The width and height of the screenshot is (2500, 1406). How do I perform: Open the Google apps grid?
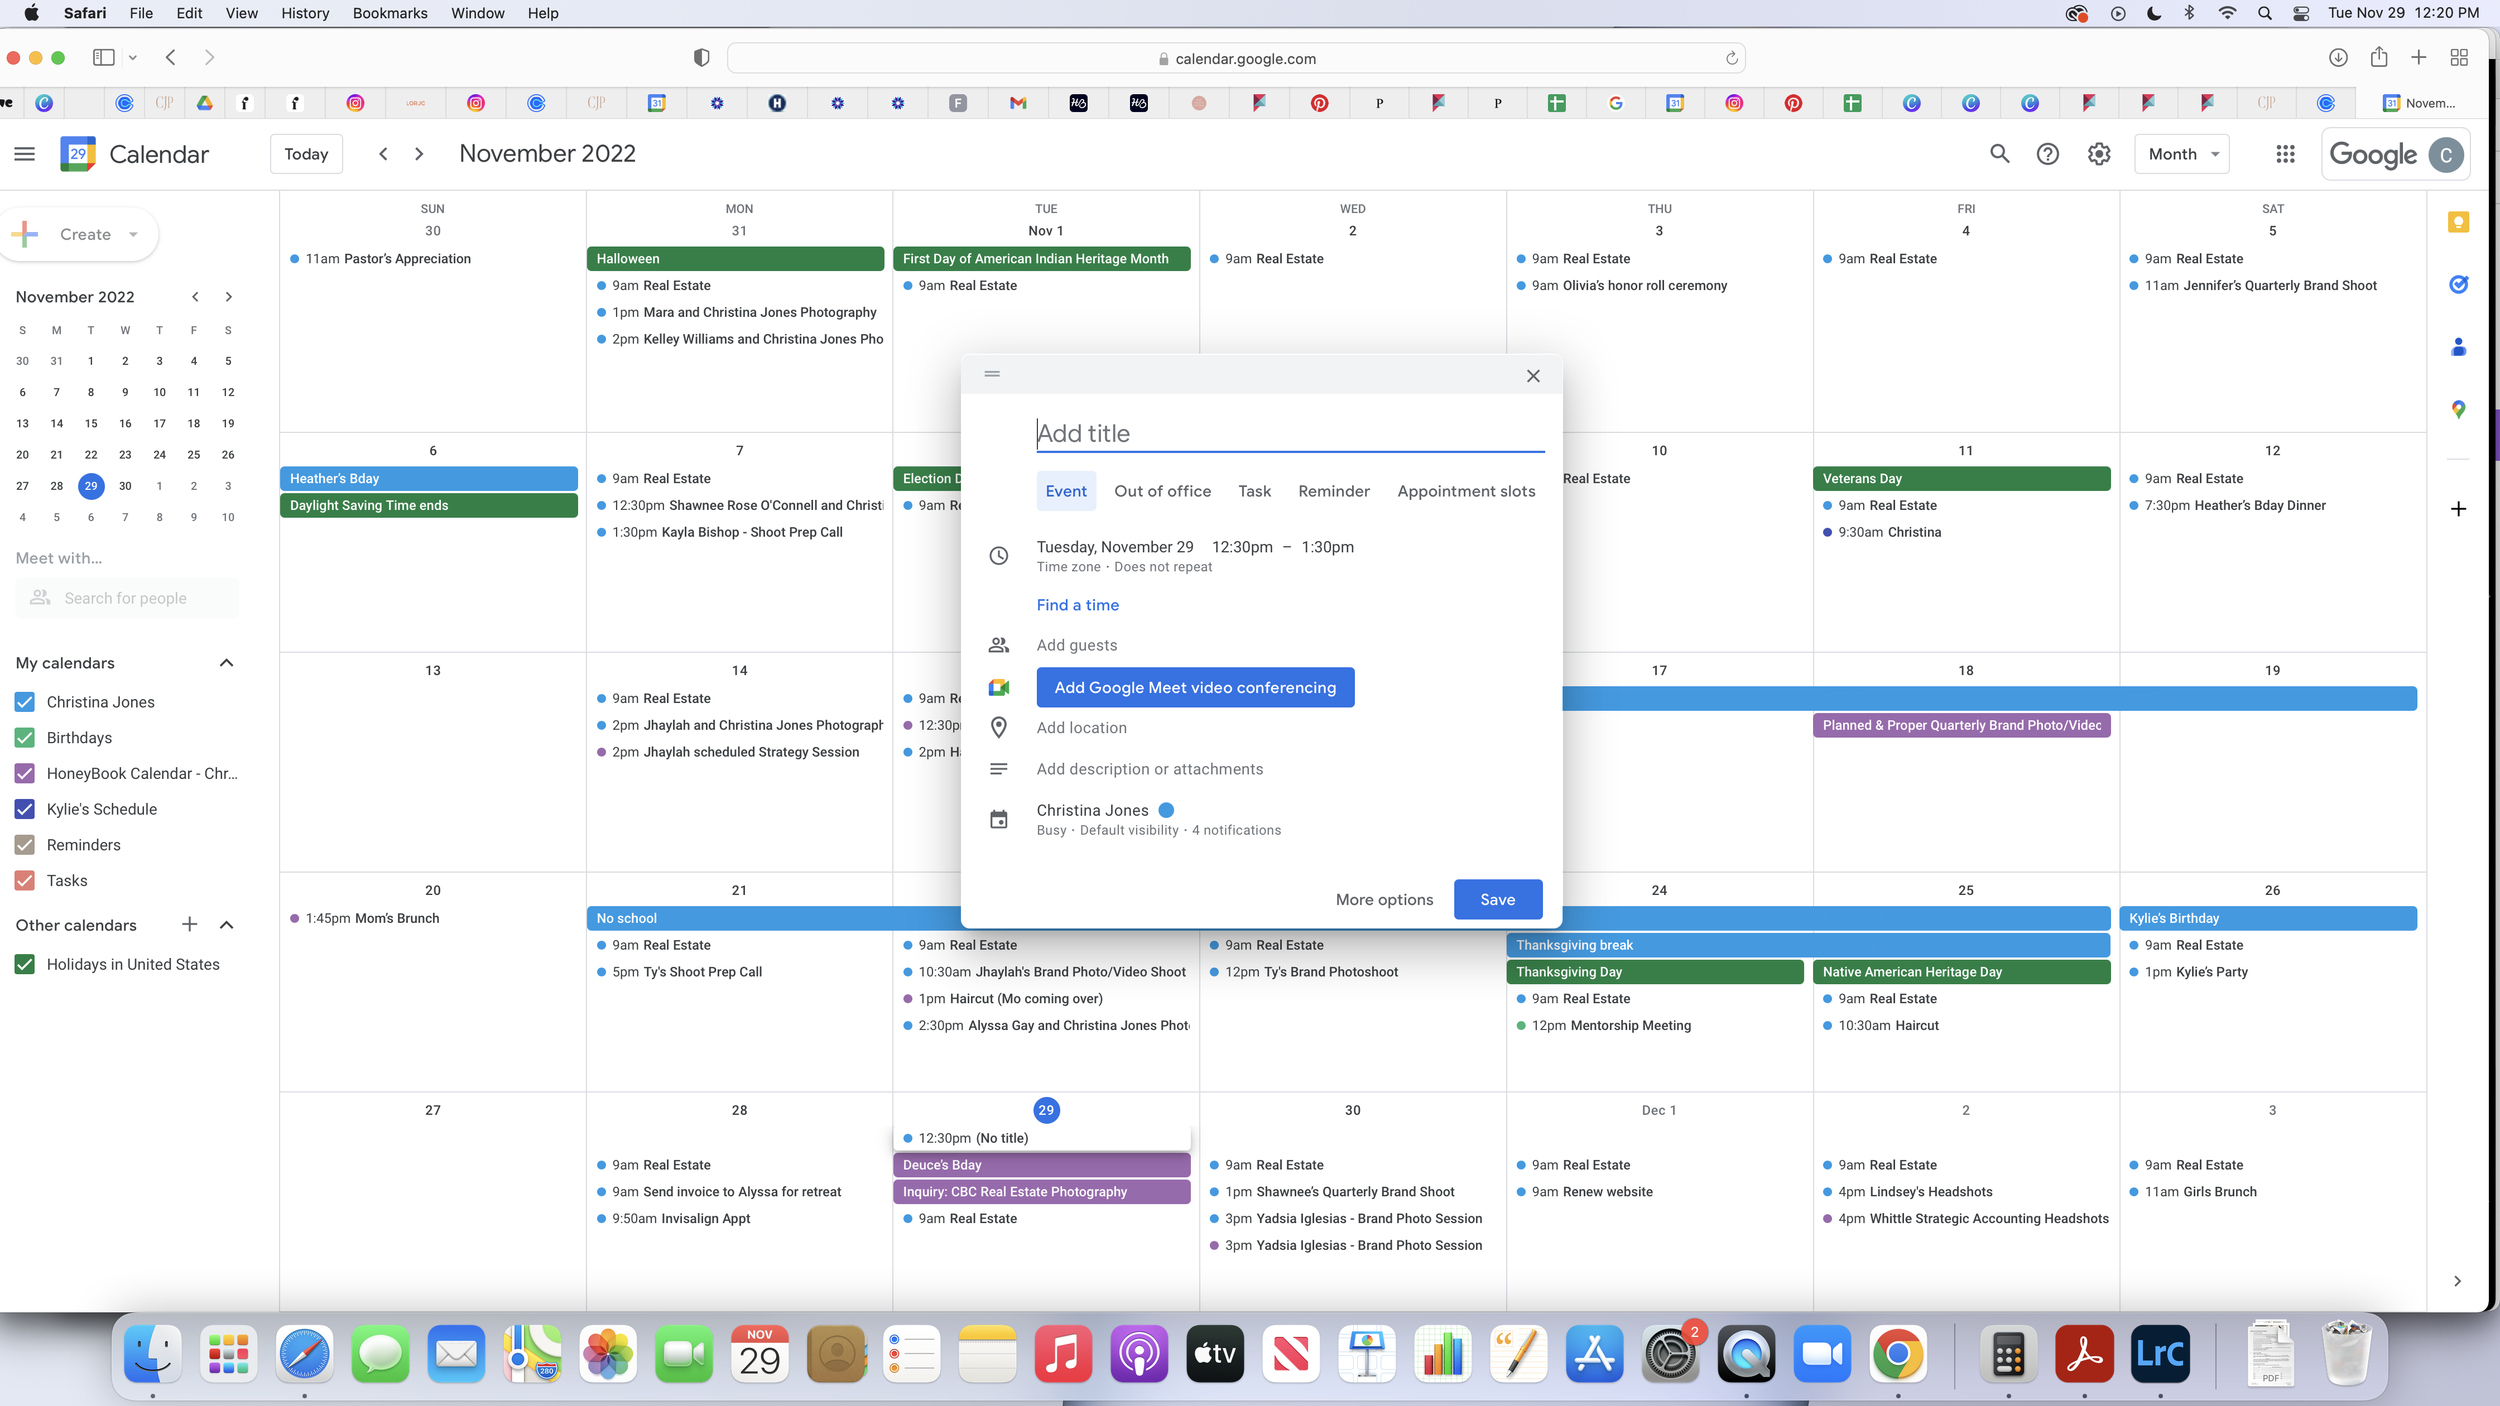tap(2285, 154)
